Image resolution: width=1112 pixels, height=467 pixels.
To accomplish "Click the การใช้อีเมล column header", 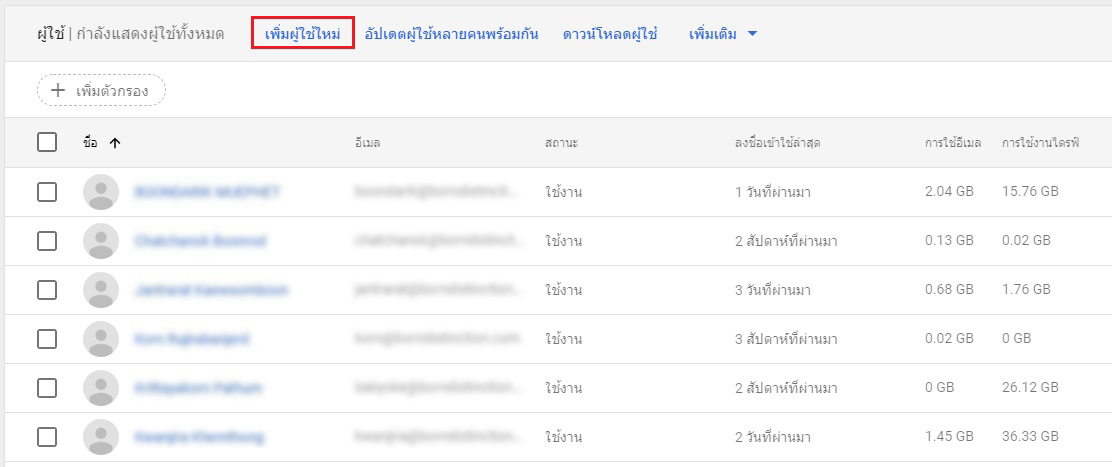I will coord(954,143).
